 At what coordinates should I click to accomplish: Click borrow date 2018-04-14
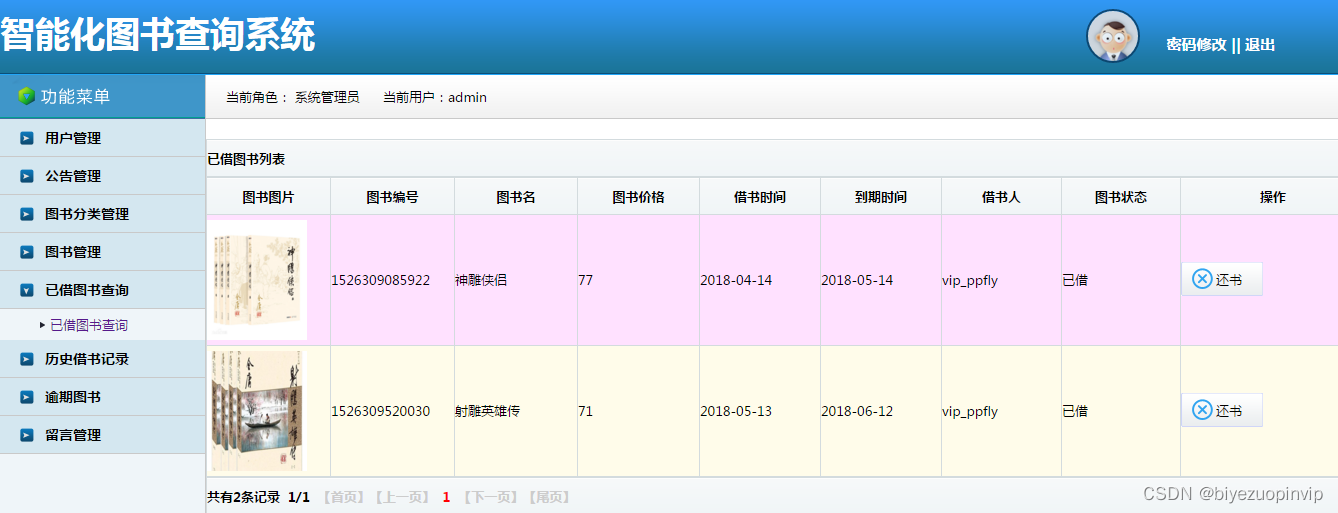click(736, 280)
